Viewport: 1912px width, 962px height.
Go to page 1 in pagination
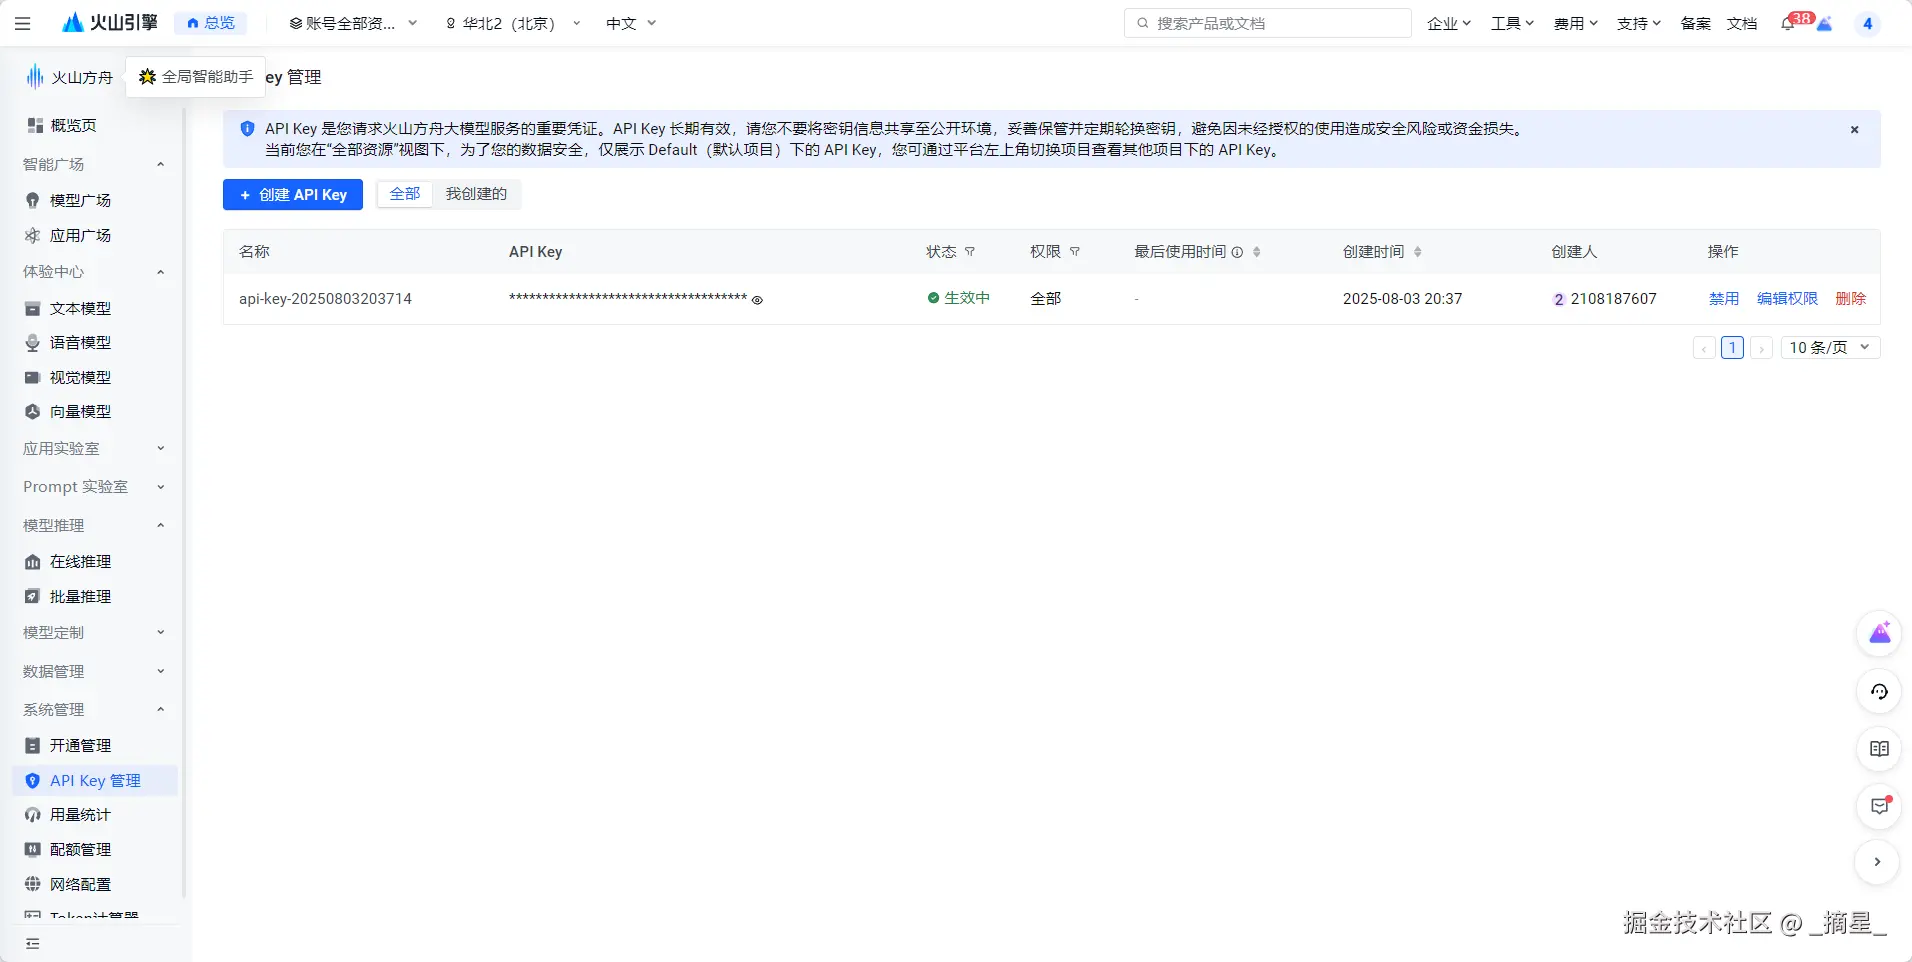click(x=1732, y=348)
